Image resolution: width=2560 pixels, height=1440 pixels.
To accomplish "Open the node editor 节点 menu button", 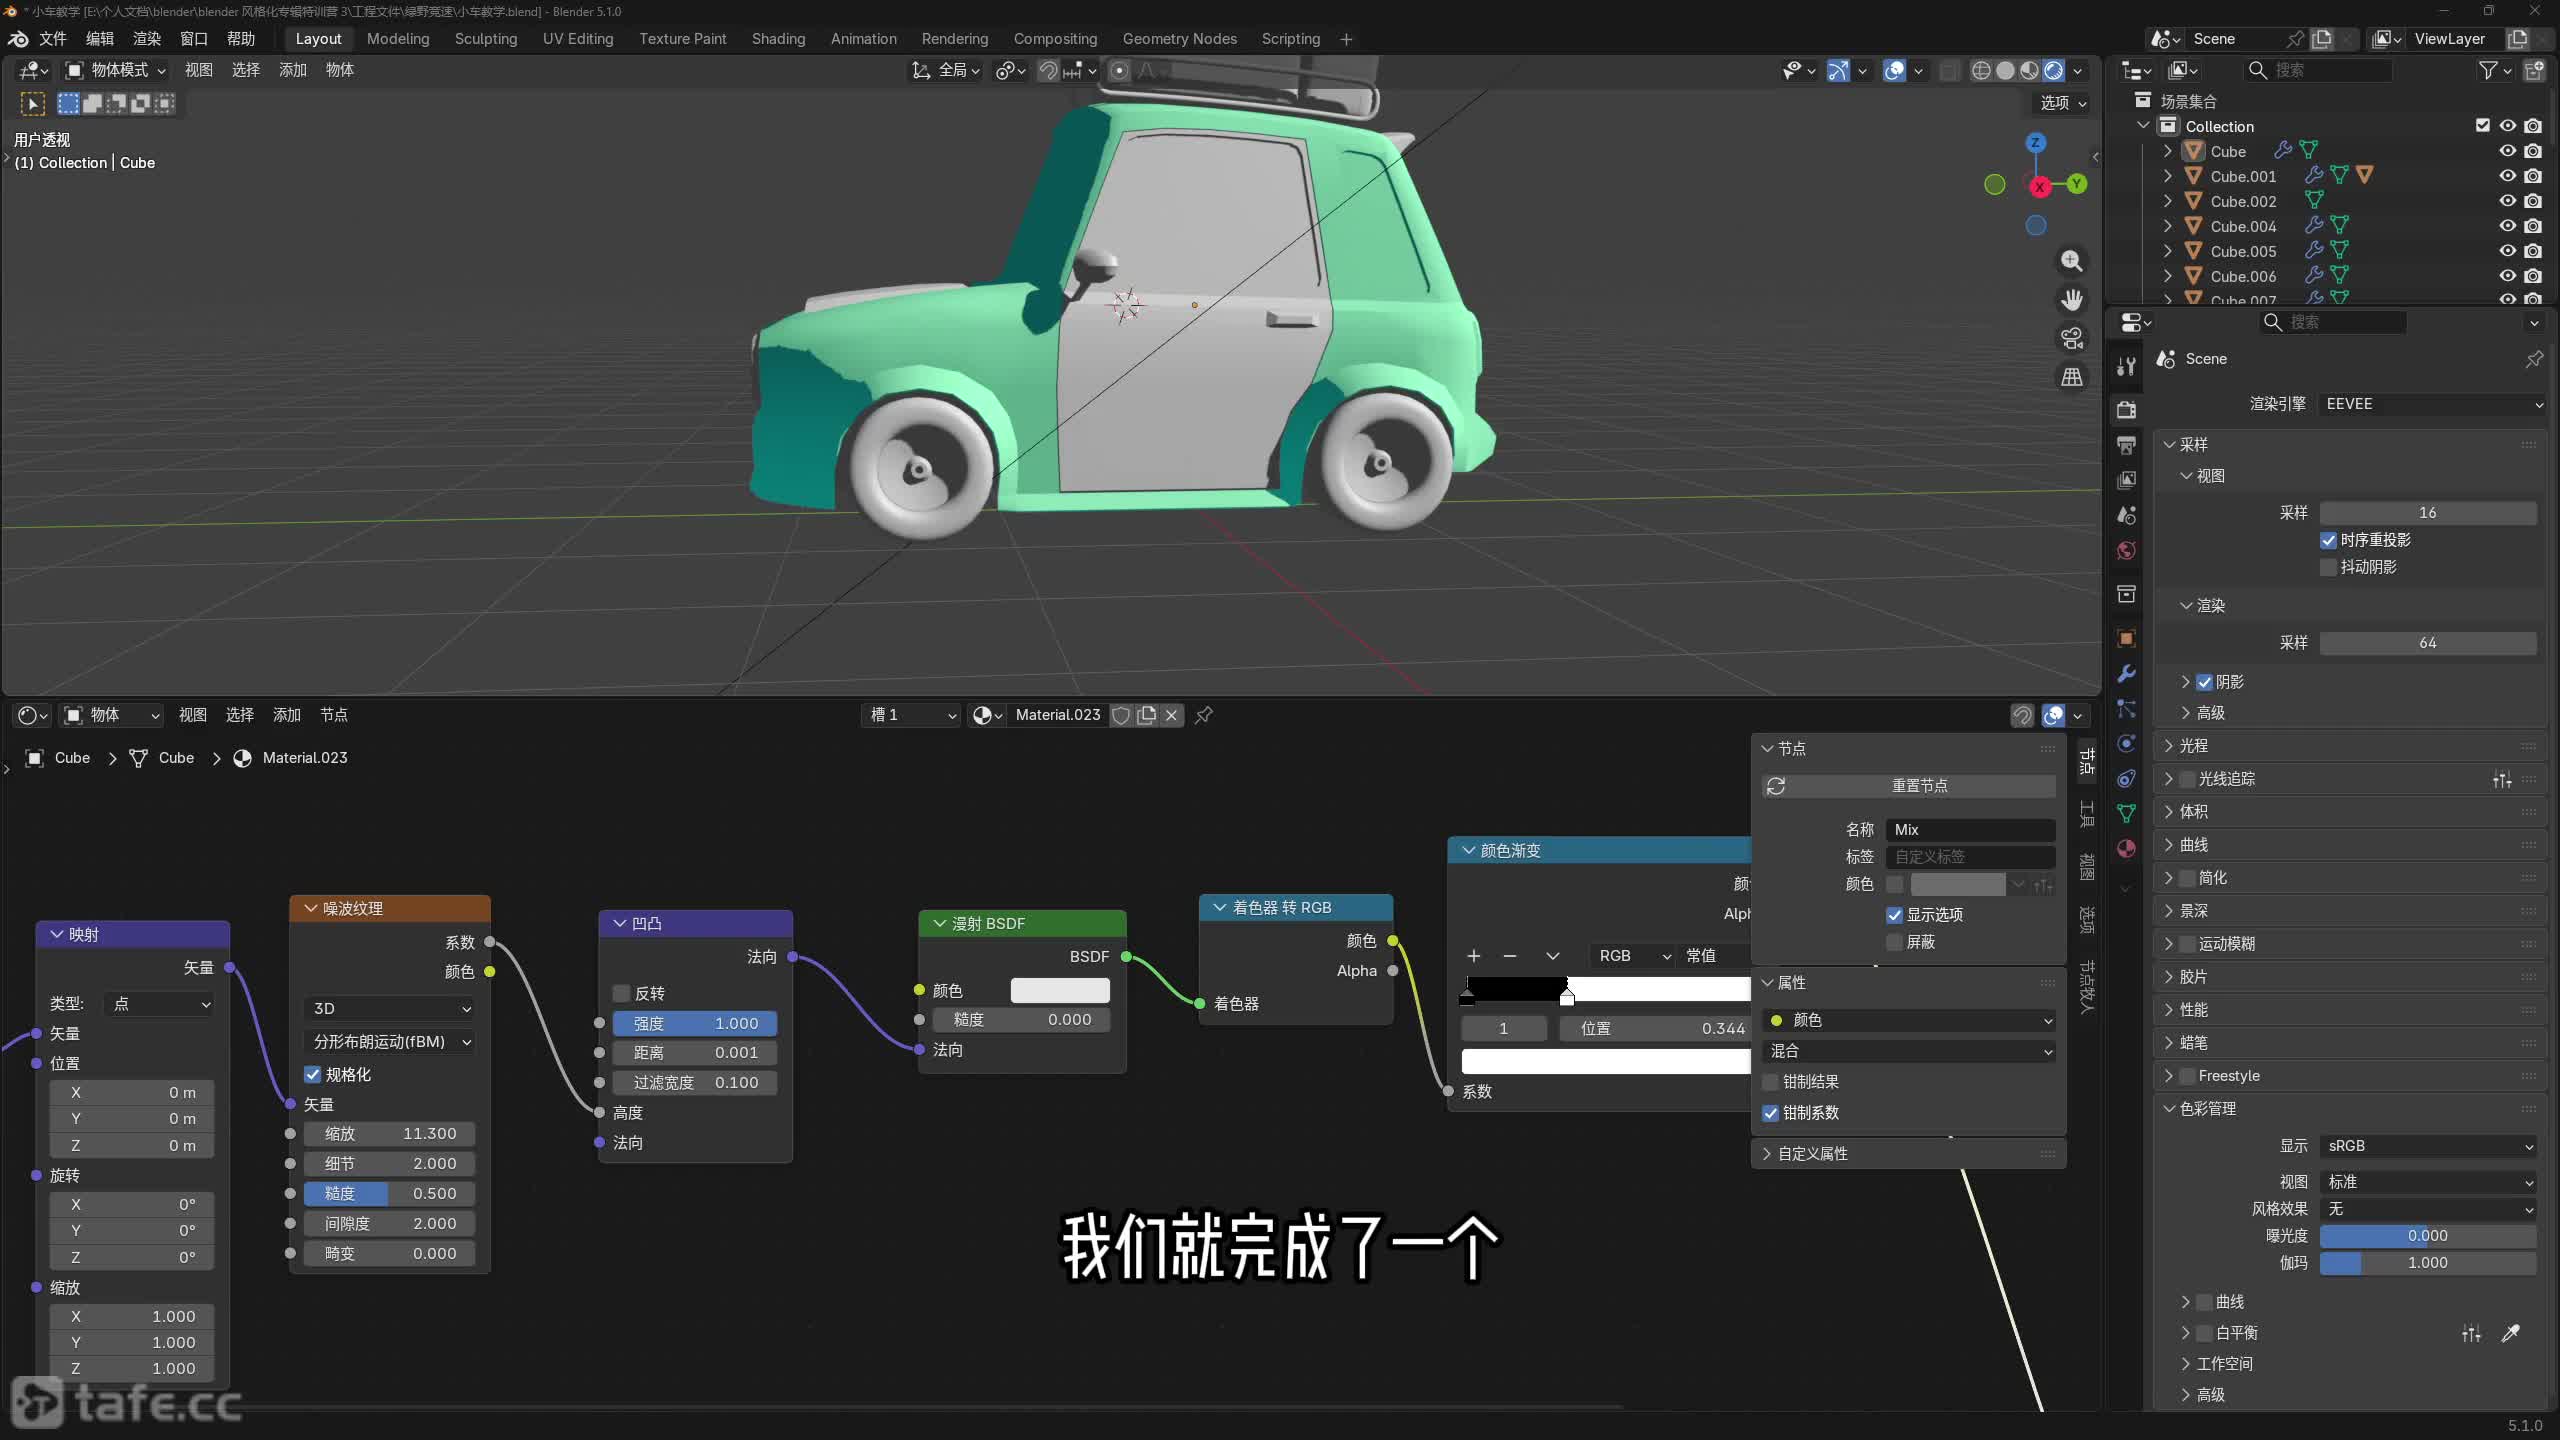I will tap(334, 715).
